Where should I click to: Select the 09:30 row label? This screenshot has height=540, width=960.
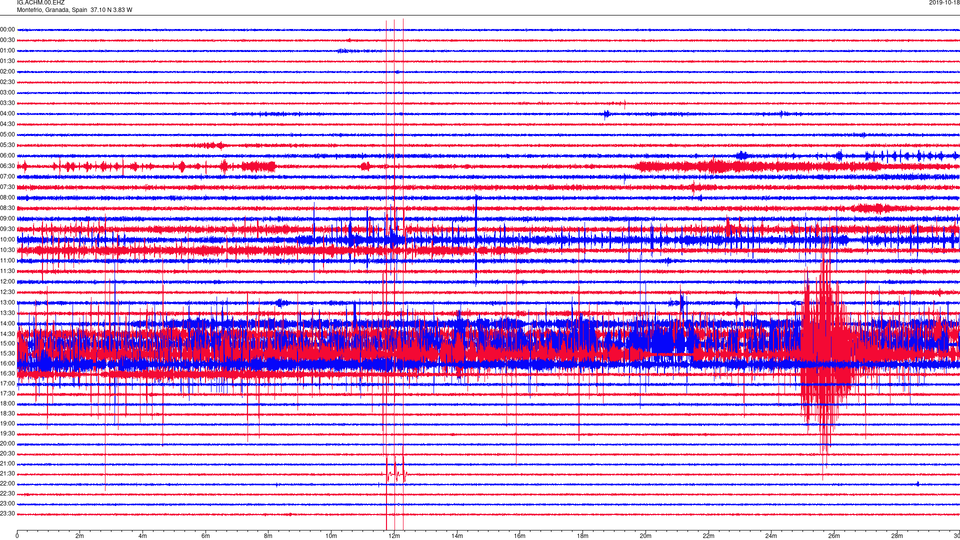[x=8, y=230]
